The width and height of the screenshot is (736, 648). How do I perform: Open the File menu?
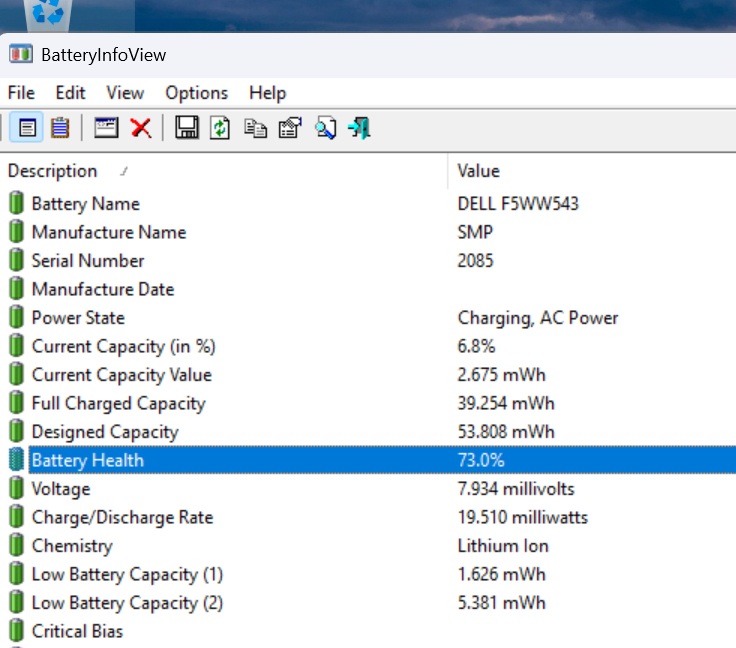coord(21,93)
